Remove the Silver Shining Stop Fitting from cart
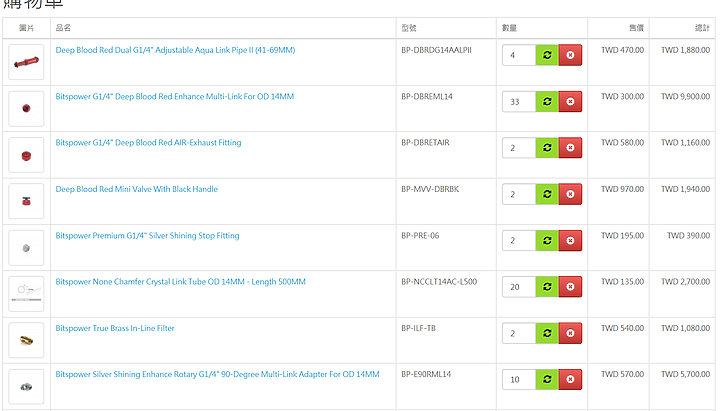This screenshot has height=411, width=720. [x=570, y=241]
